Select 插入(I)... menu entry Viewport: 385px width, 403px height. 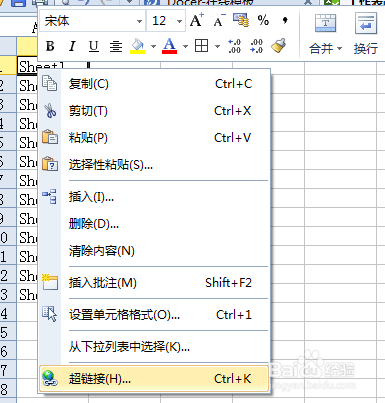pos(154,197)
